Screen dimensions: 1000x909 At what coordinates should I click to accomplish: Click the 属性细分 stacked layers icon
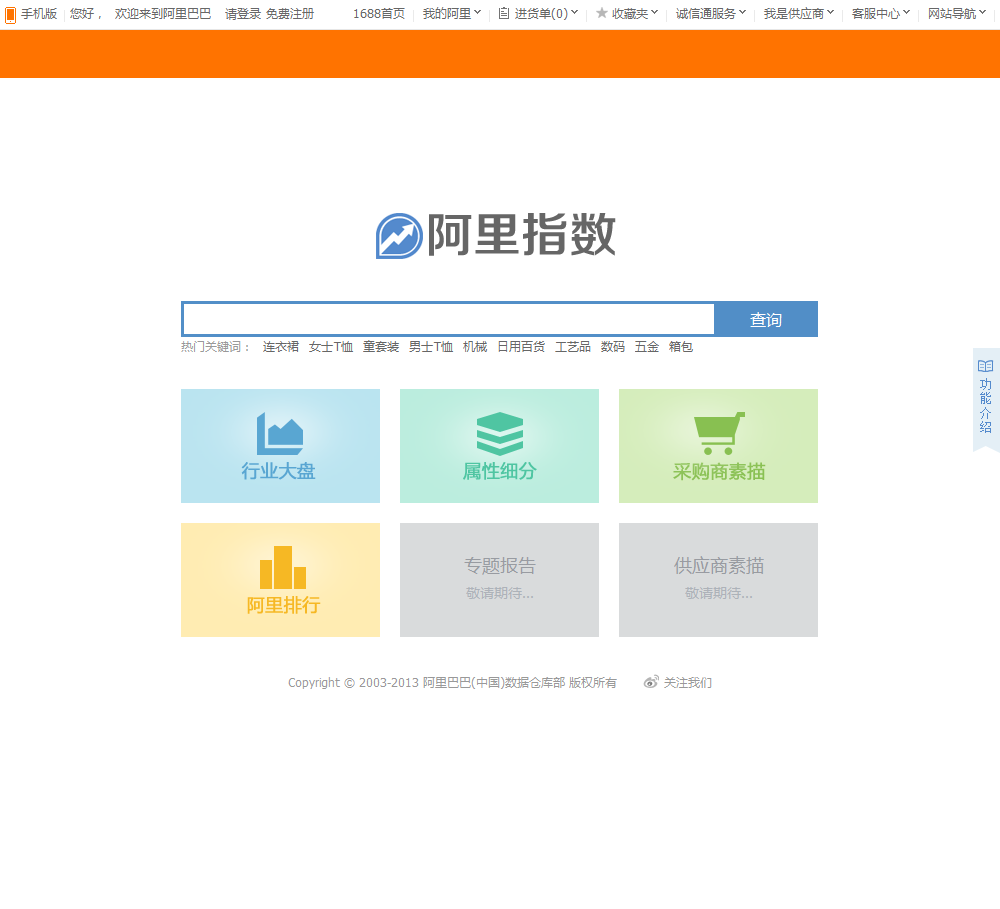[500, 434]
